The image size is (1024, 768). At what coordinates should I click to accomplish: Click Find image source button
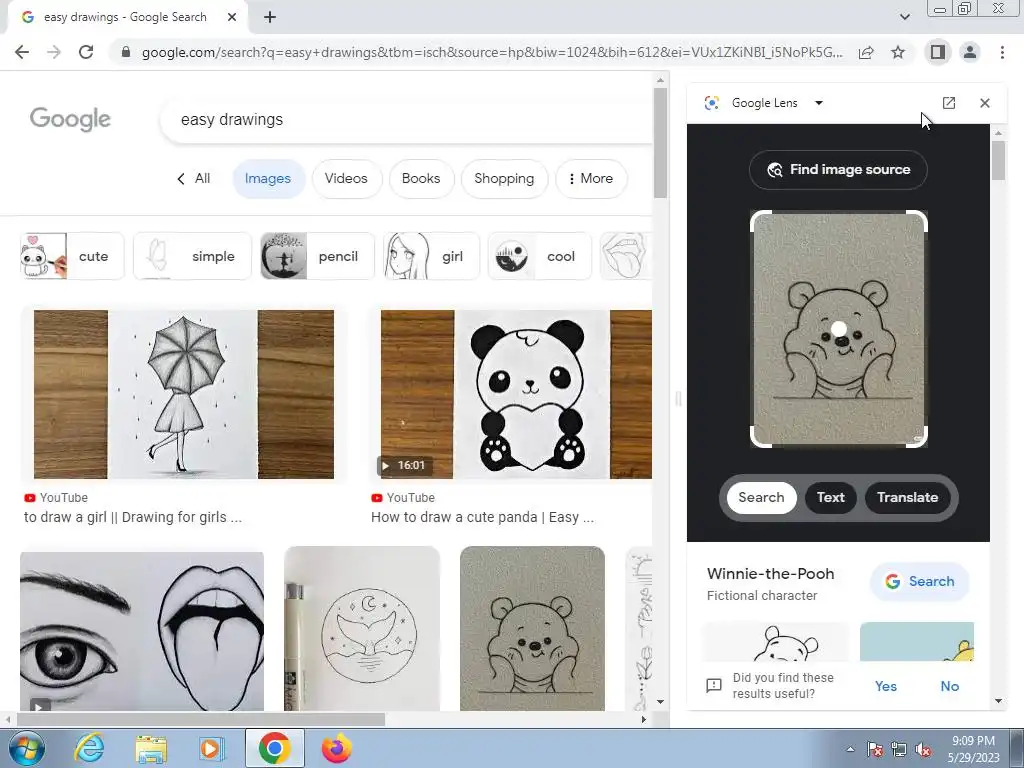[839, 170]
